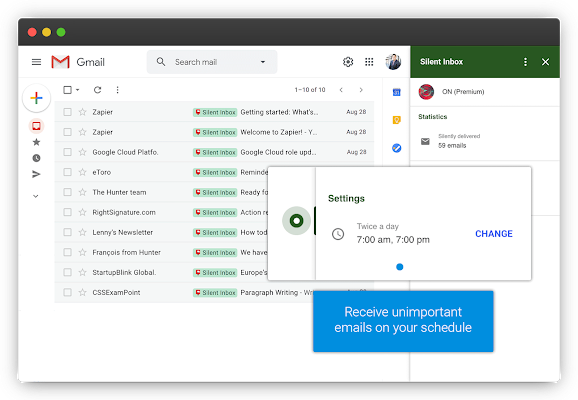Expand more labels chevron in sidebar
578x400 pixels.
coord(36,196)
